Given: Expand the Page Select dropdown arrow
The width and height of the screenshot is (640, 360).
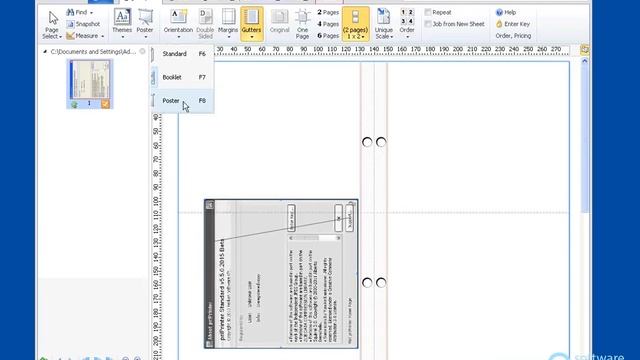Looking at the screenshot, I should click(x=60, y=37).
